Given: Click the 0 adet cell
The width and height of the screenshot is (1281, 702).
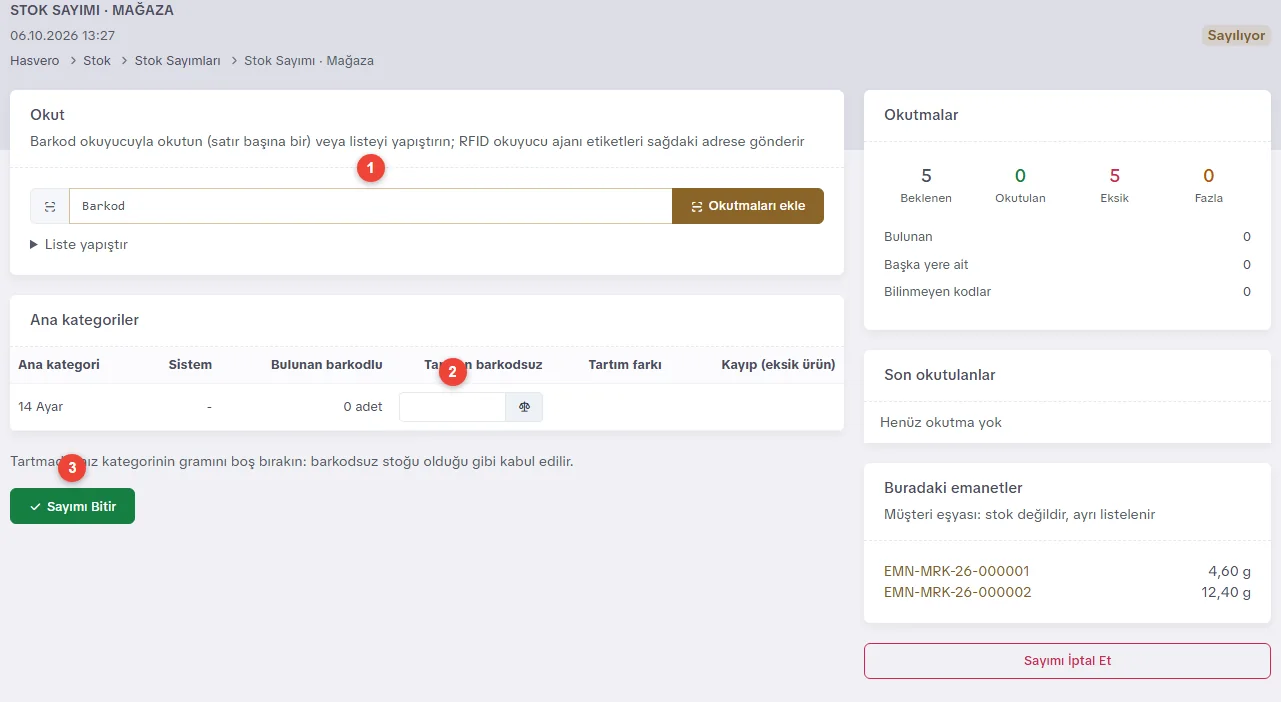Looking at the screenshot, I should (363, 407).
